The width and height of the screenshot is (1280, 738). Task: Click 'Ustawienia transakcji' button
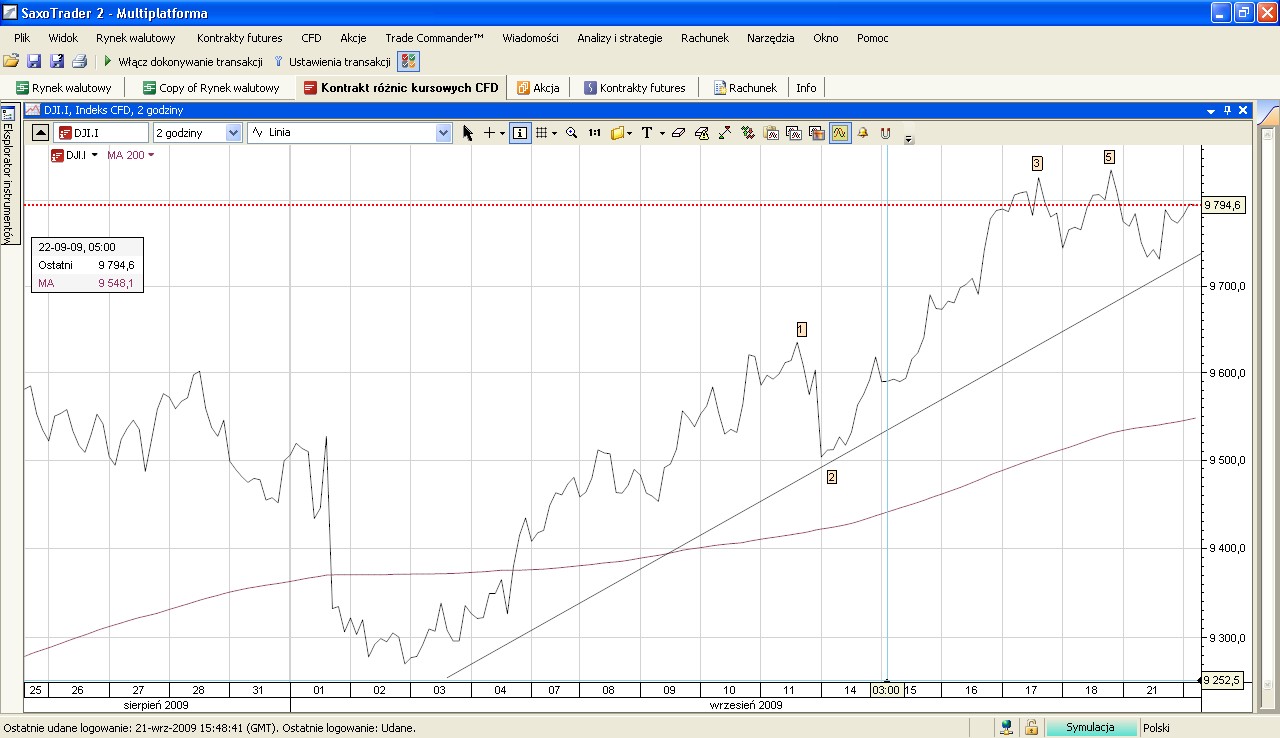(332, 62)
